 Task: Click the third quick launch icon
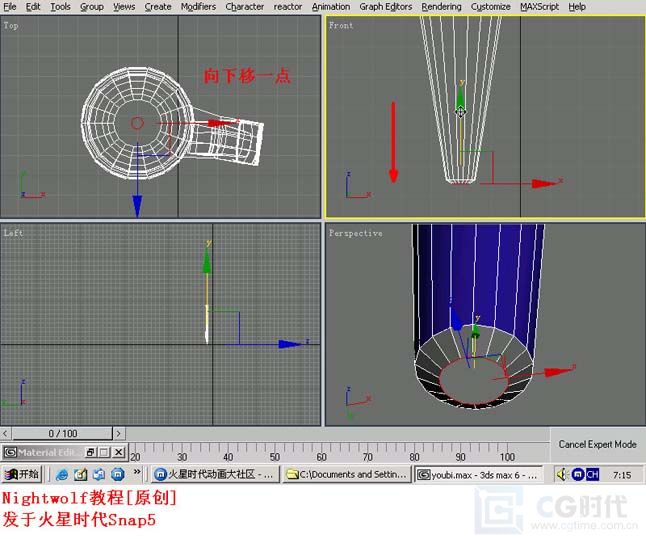pos(99,475)
